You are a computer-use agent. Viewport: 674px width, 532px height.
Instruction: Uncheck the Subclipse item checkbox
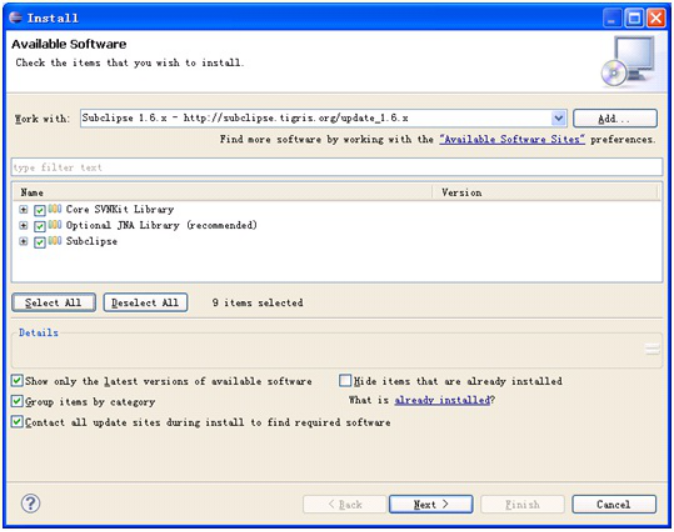click(40, 242)
